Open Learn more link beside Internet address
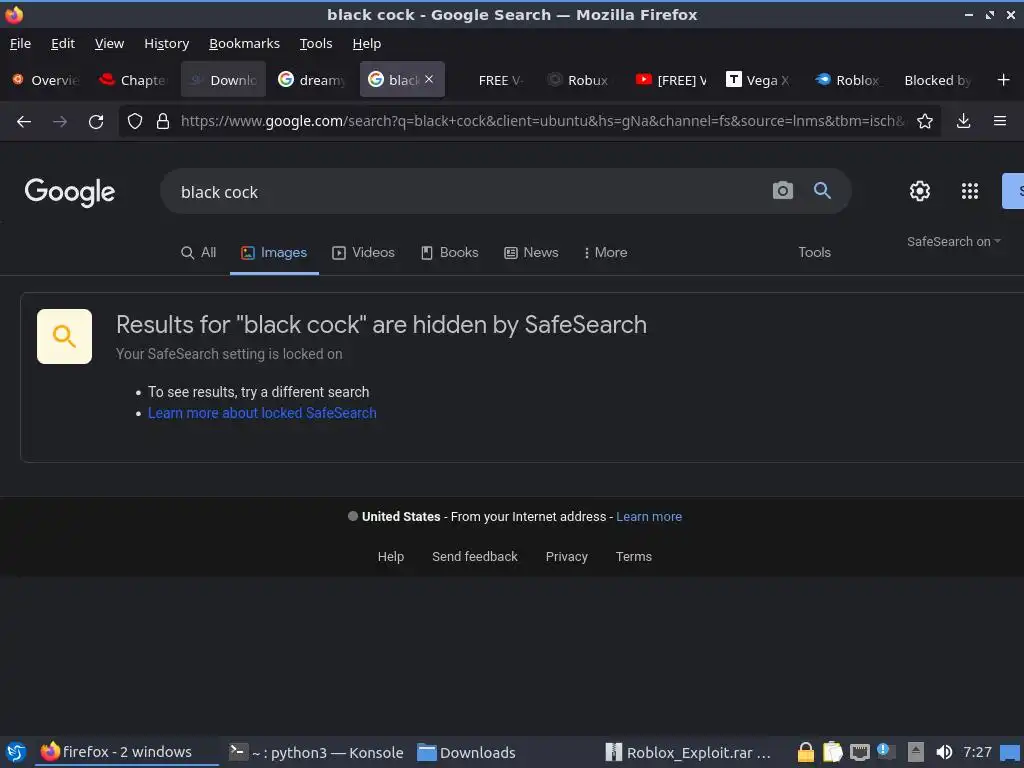This screenshot has height=768, width=1024. (648, 517)
